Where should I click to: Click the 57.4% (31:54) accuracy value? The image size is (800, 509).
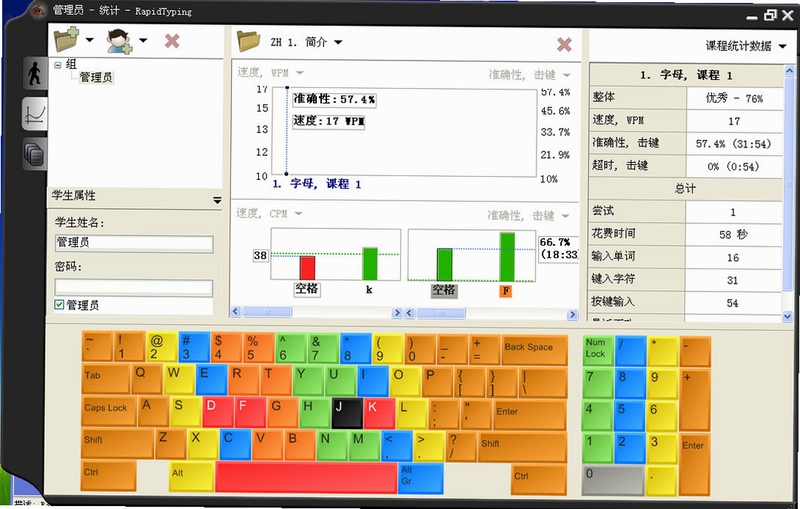pyautogui.click(x=734, y=144)
